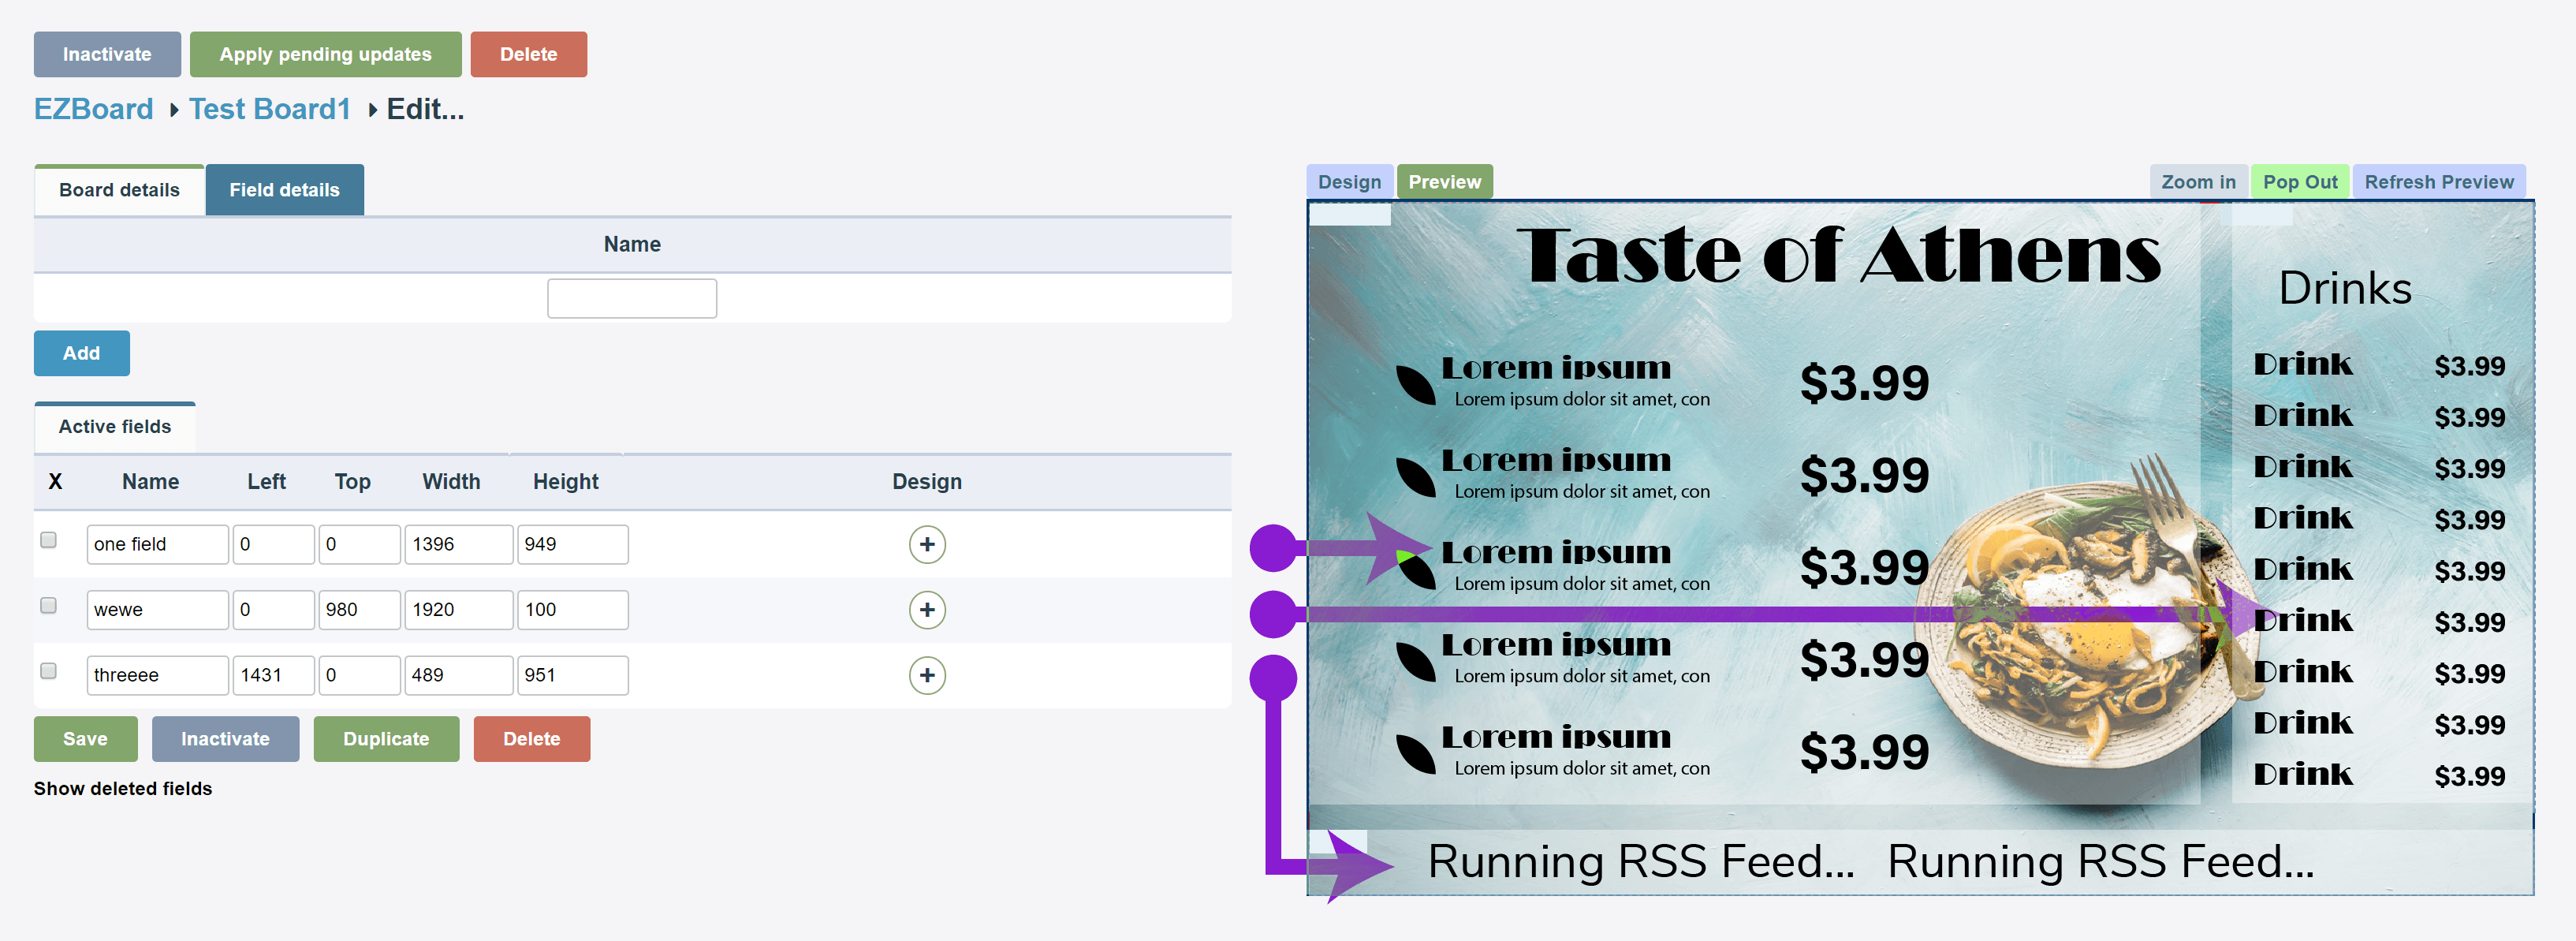The image size is (2576, 941).
Task: Click the top Inactivate button
Action: pos(107,54)
